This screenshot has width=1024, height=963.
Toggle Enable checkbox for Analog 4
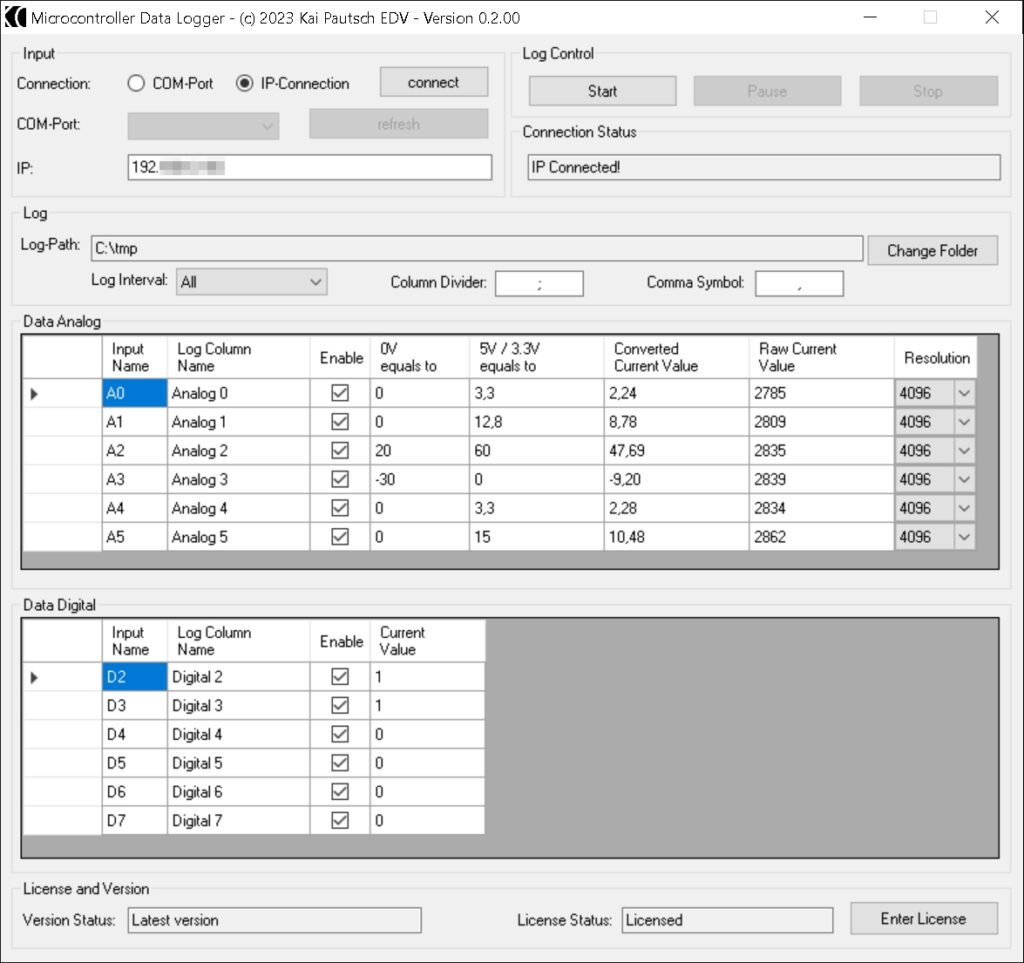click(x=340, y=508)
